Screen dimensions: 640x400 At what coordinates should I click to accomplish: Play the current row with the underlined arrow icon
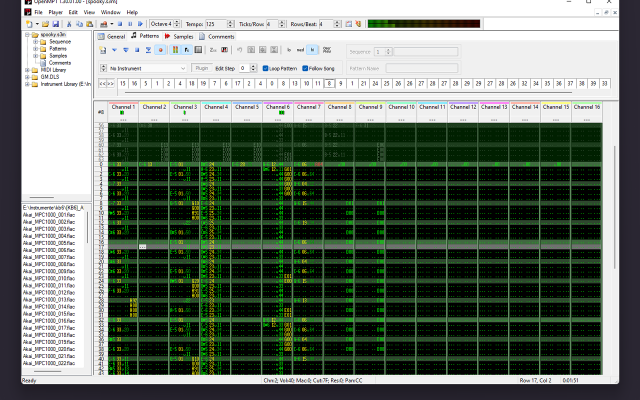click(x=149, y=50)
